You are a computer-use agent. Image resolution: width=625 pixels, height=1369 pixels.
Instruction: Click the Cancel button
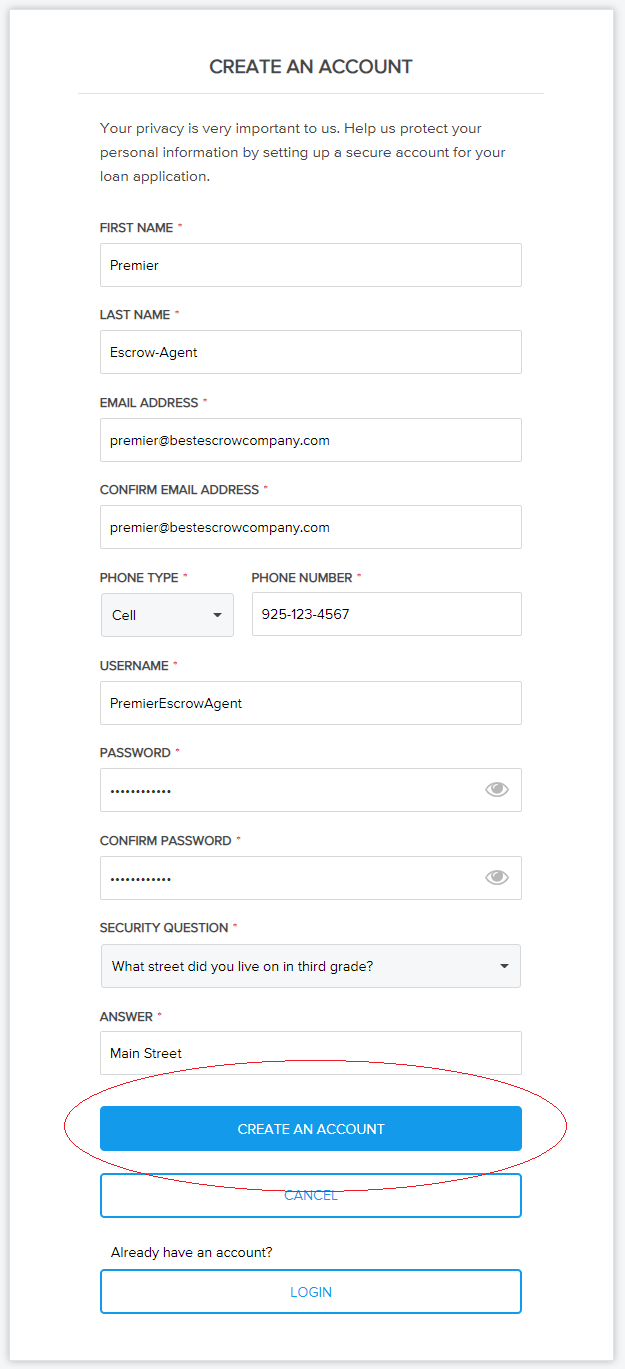click(311, 1195)
